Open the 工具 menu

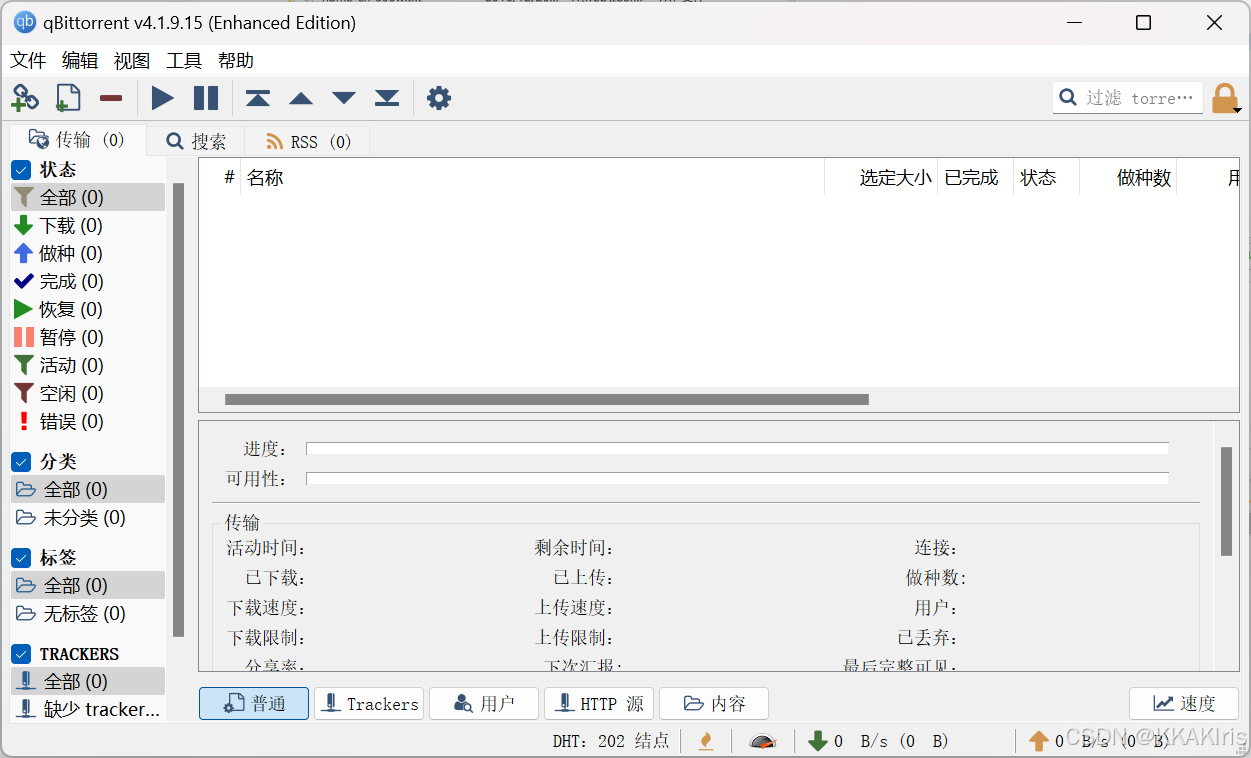click(184, 61)
